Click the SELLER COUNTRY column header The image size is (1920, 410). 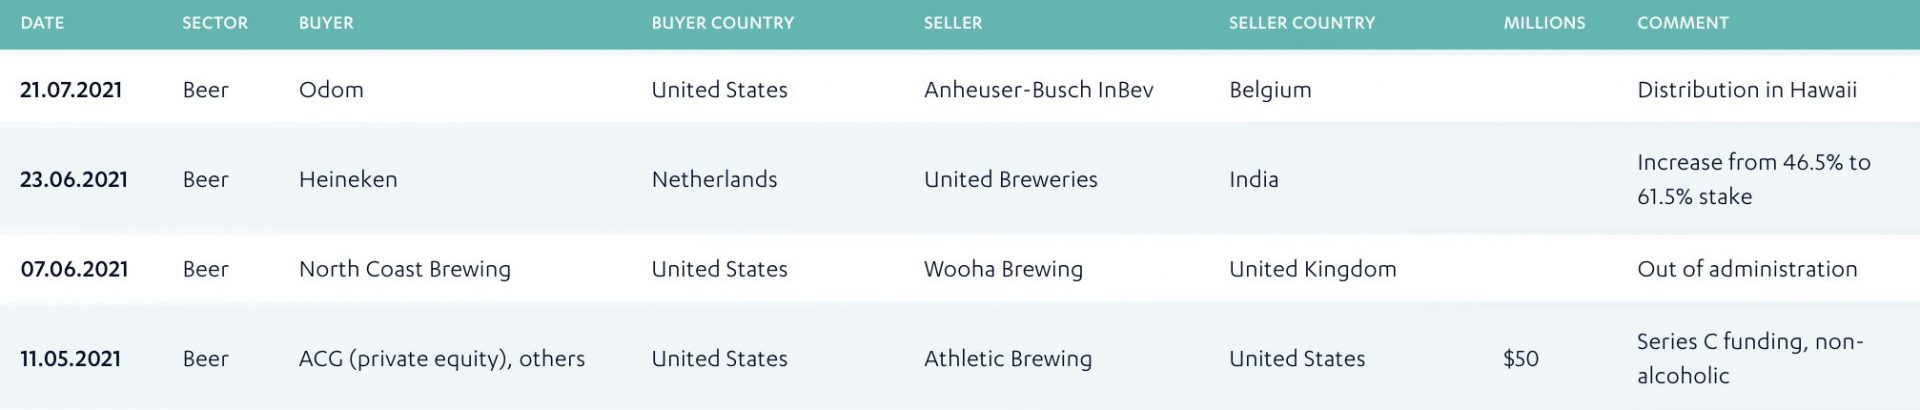coord(1302,23)
